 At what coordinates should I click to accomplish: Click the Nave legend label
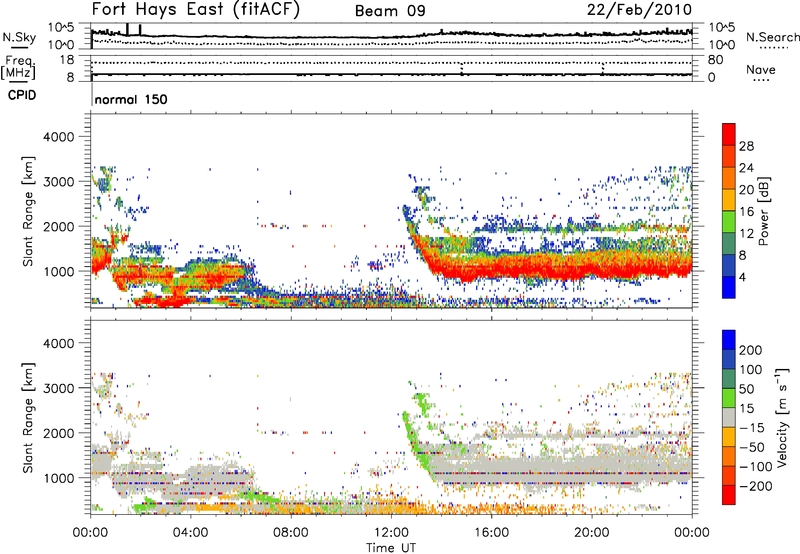point(761,69)
